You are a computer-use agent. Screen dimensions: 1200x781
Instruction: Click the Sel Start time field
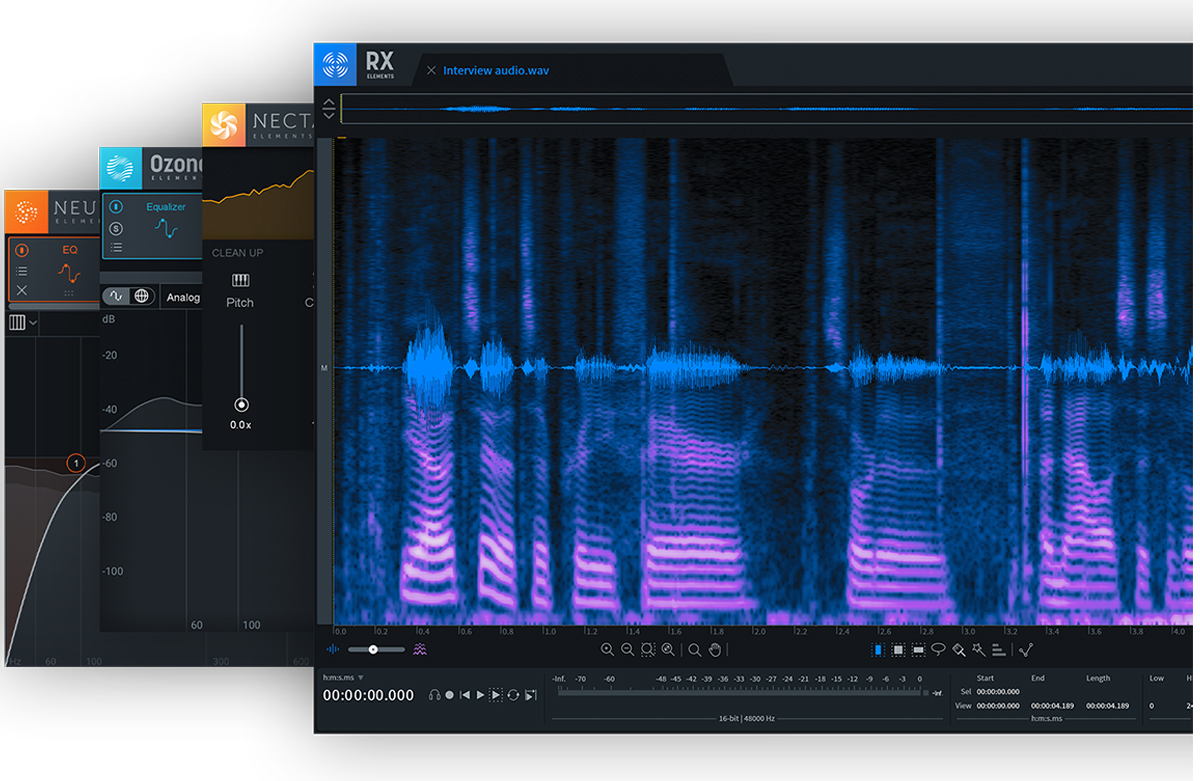click(999, 692)
